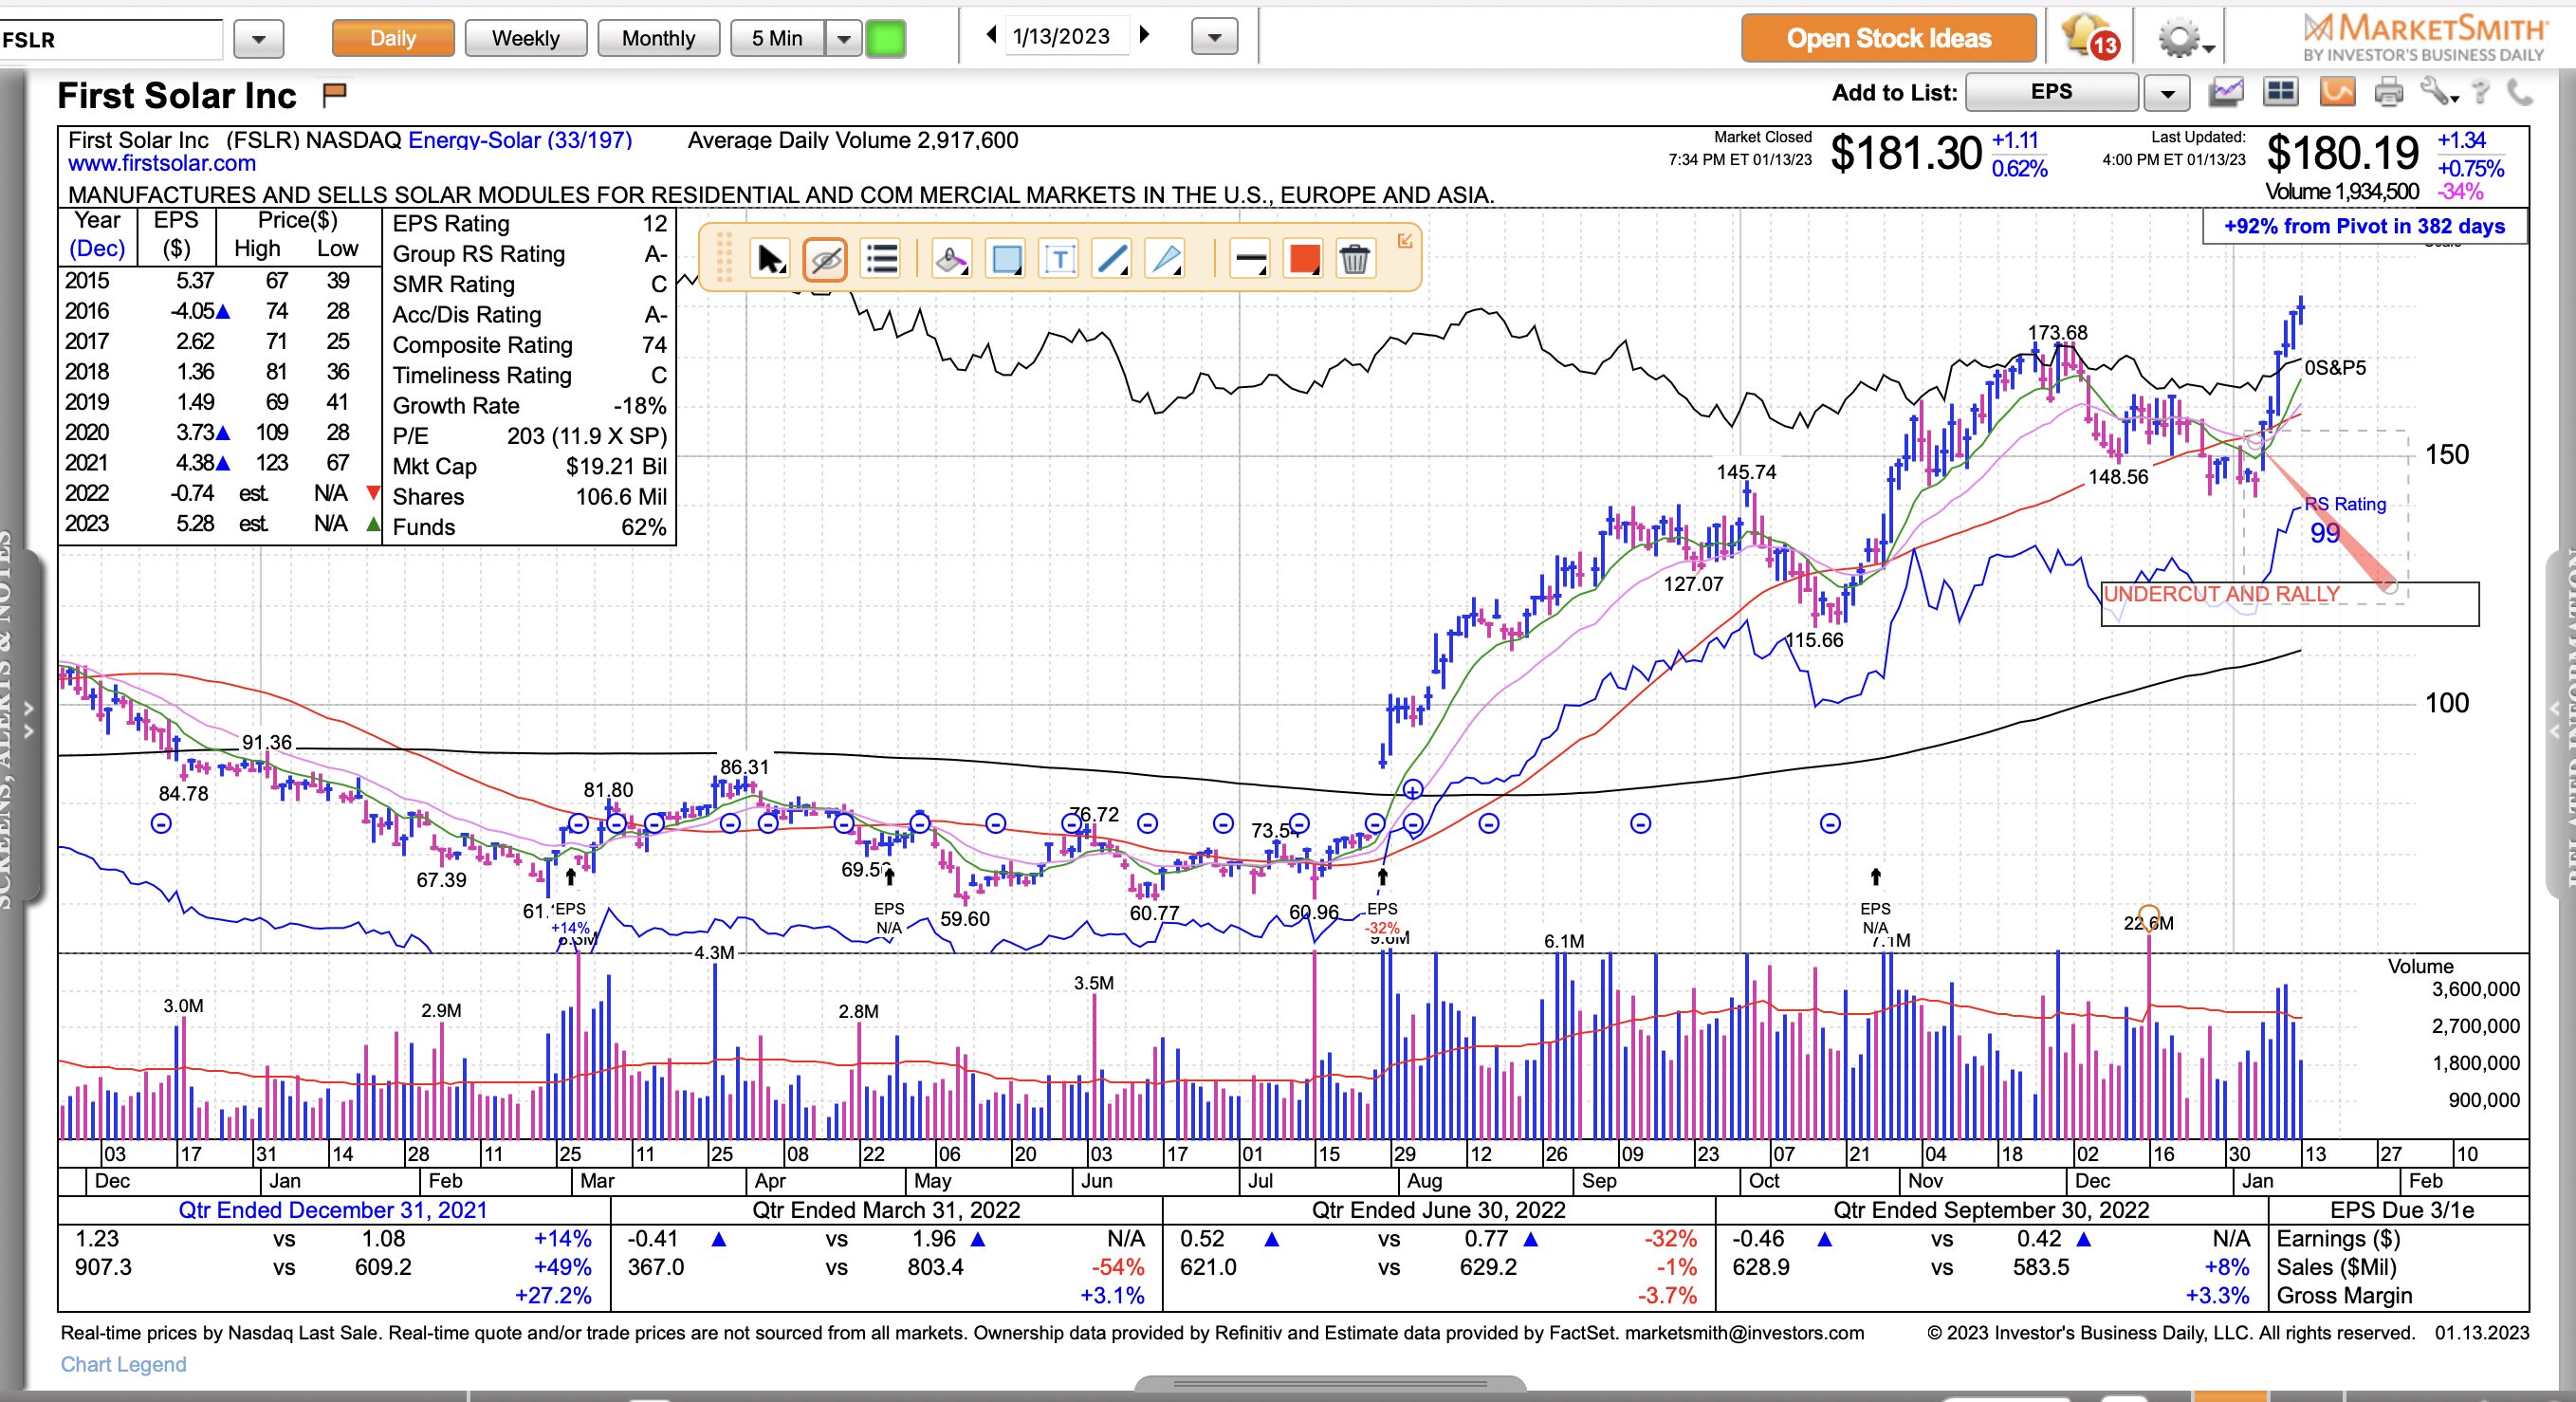Click the 115.66 price low label
This screenshot has height=1402, width=2576.
[x=1815, y=640]
